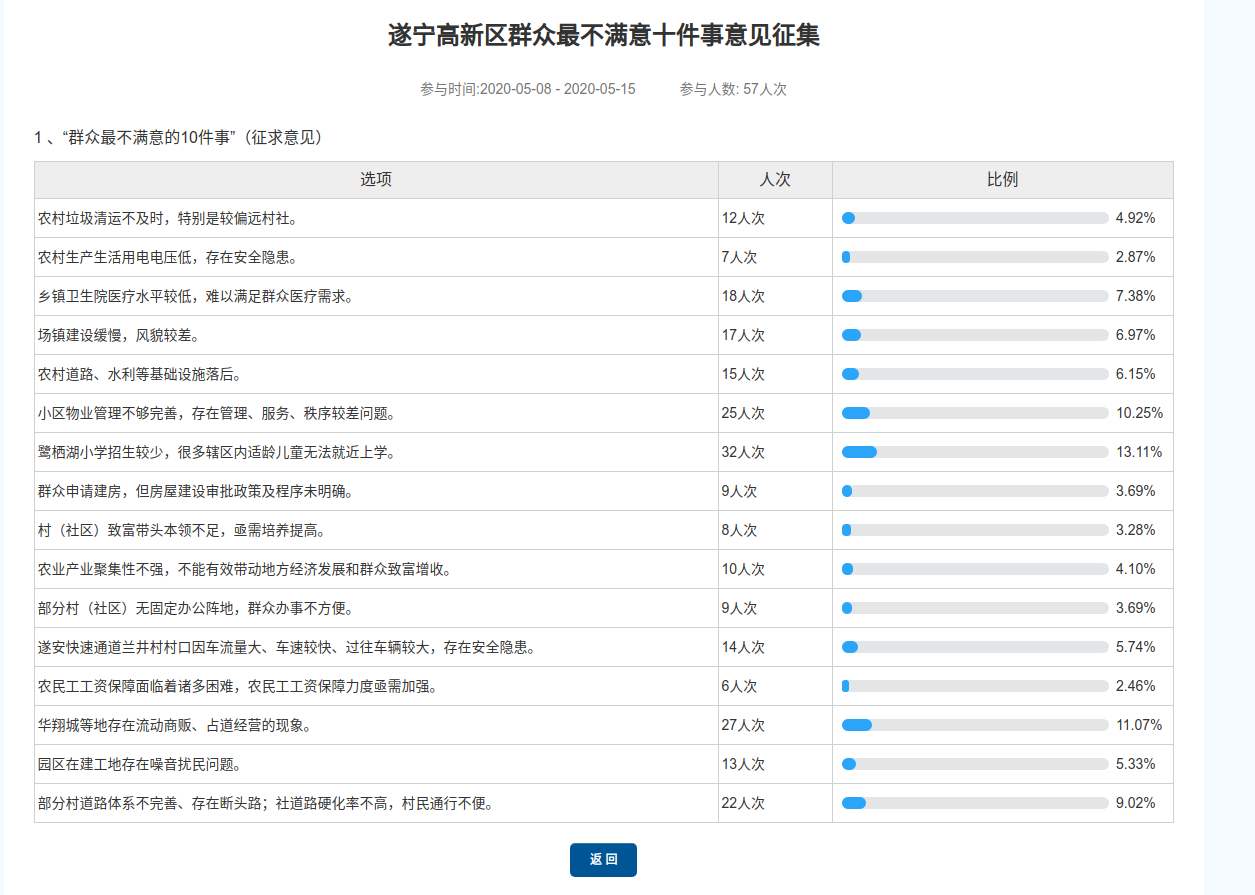Screen dimensions: 1255x895
Task: Click the 选项 column header
Action: 376,180
